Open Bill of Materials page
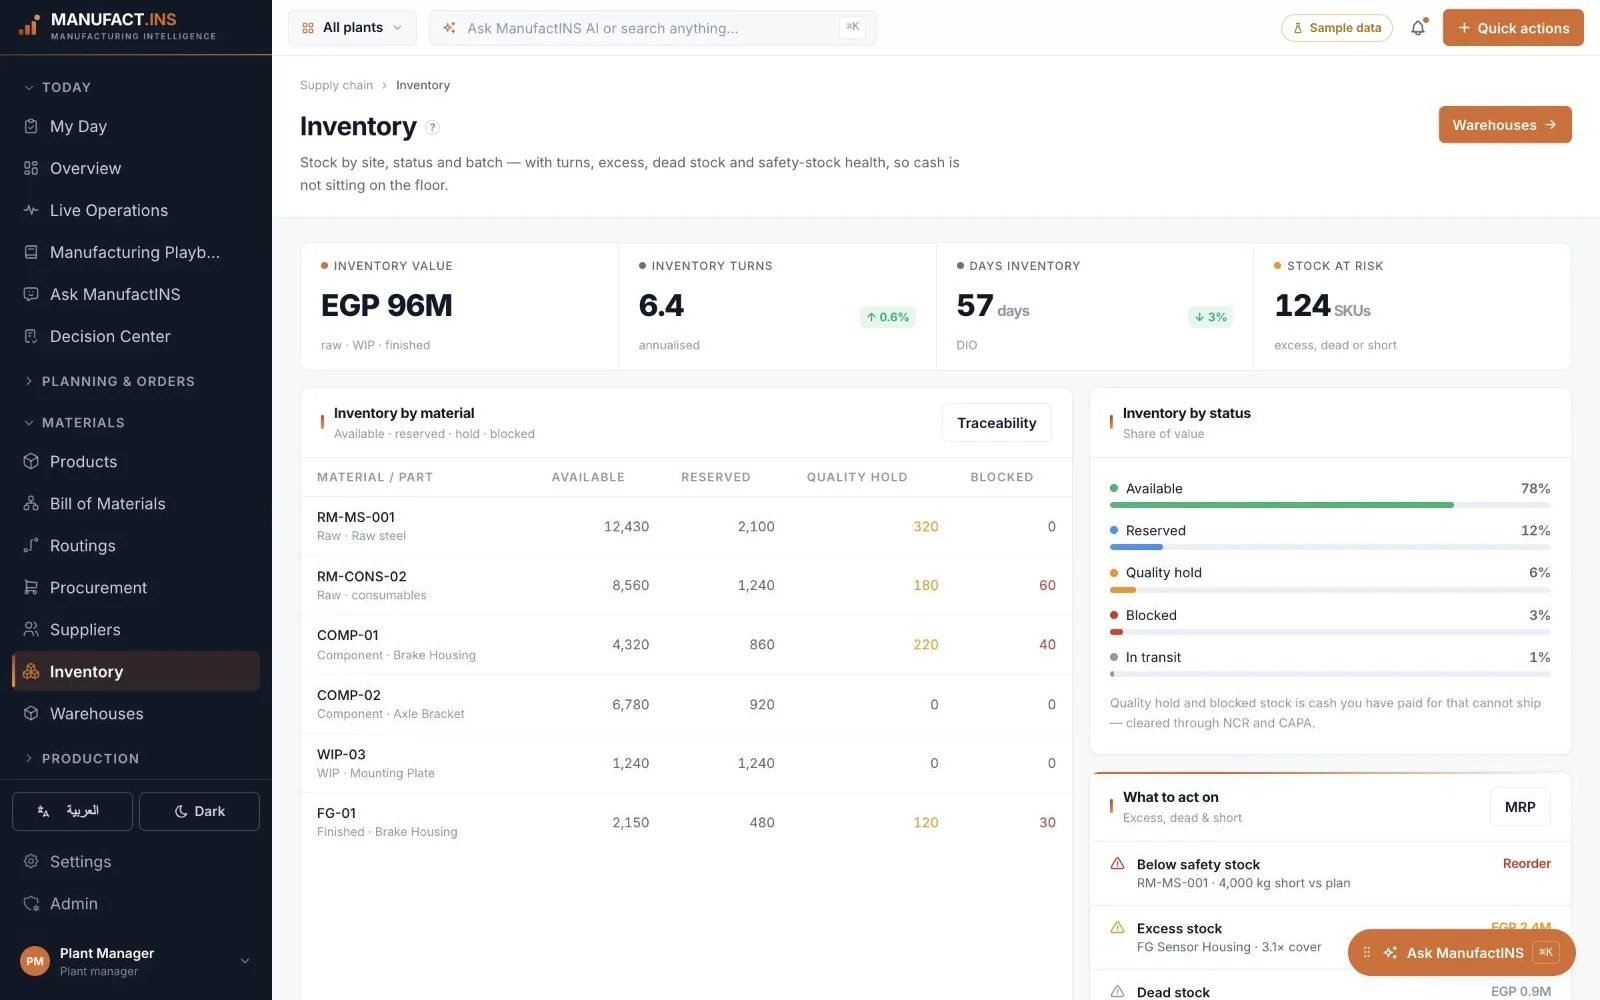 (x=136, y=504)
